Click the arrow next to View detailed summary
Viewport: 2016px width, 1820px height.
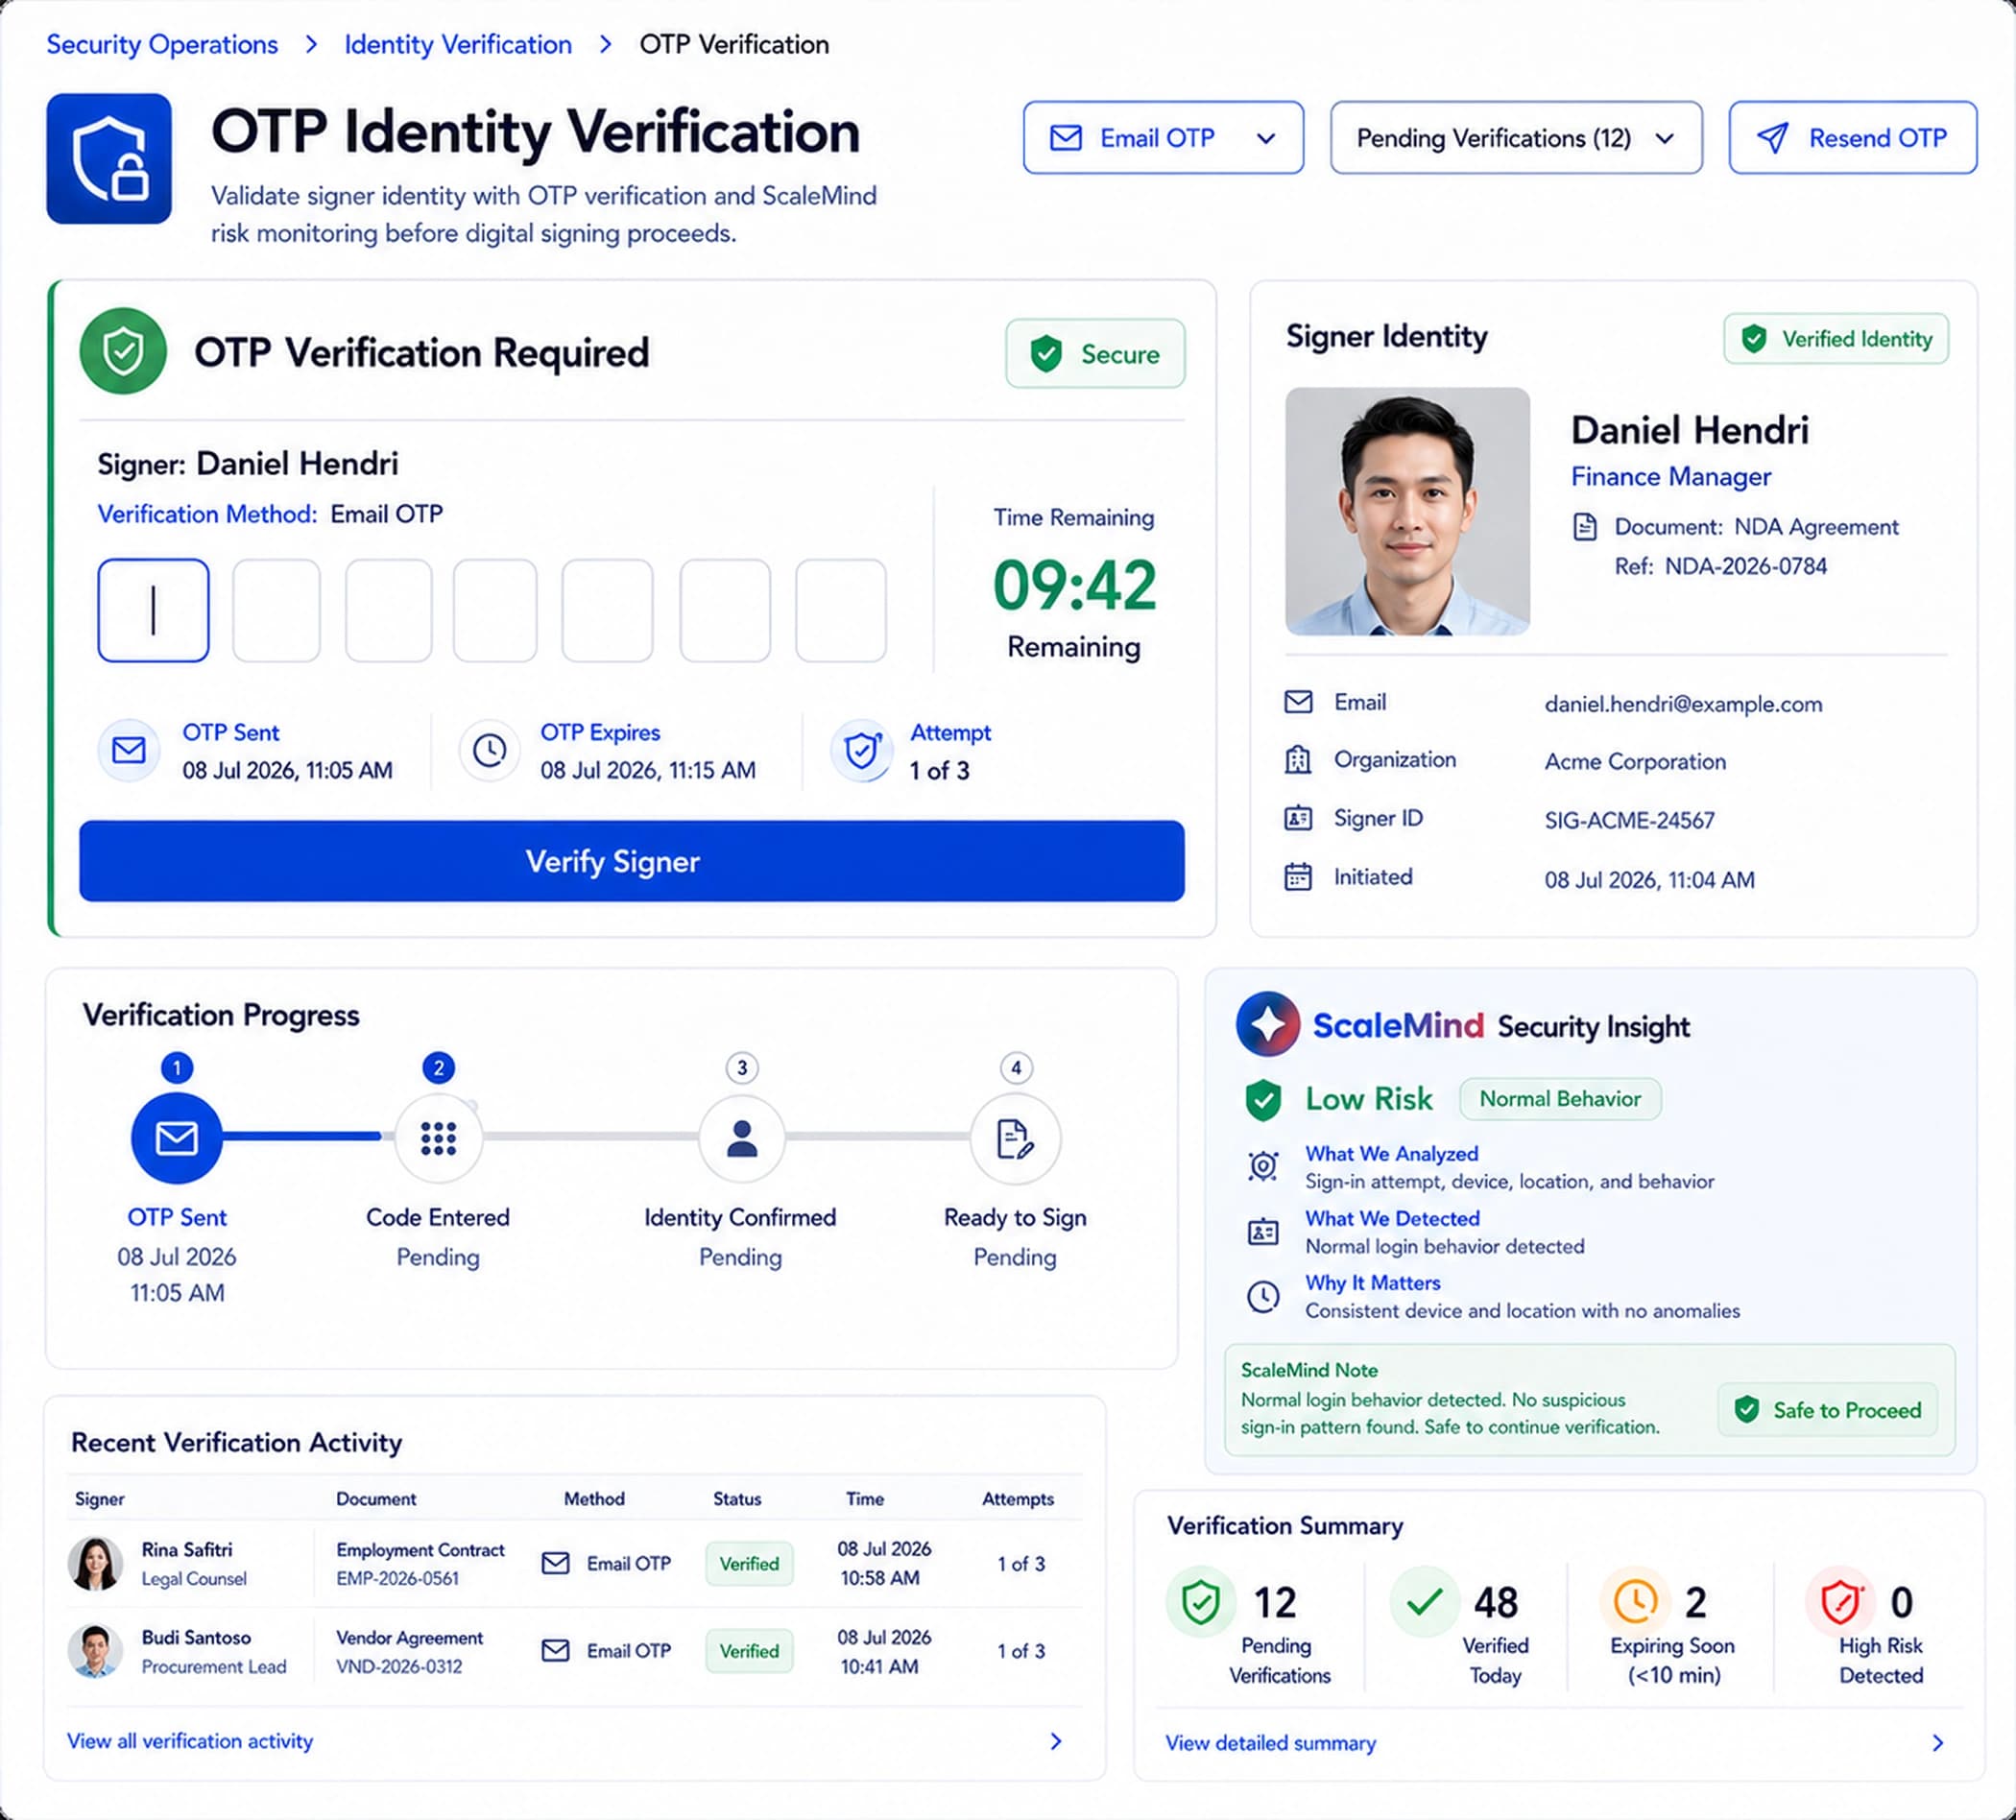[1938, 1743]
